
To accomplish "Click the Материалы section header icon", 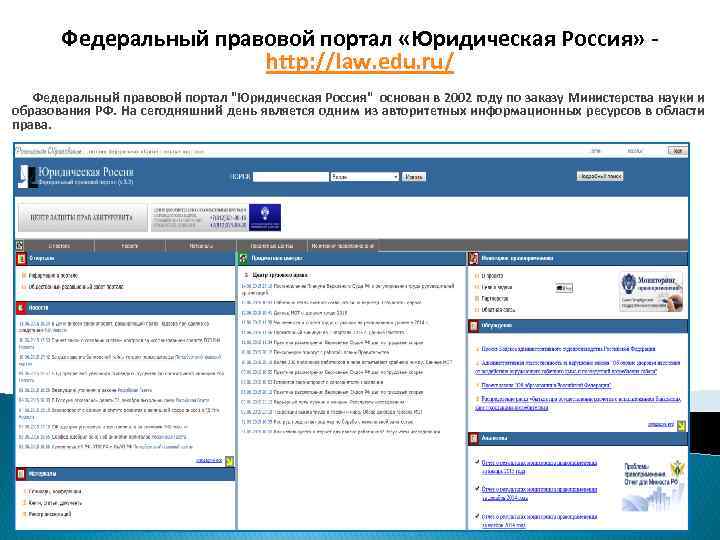I will click(x=21, y=474).
